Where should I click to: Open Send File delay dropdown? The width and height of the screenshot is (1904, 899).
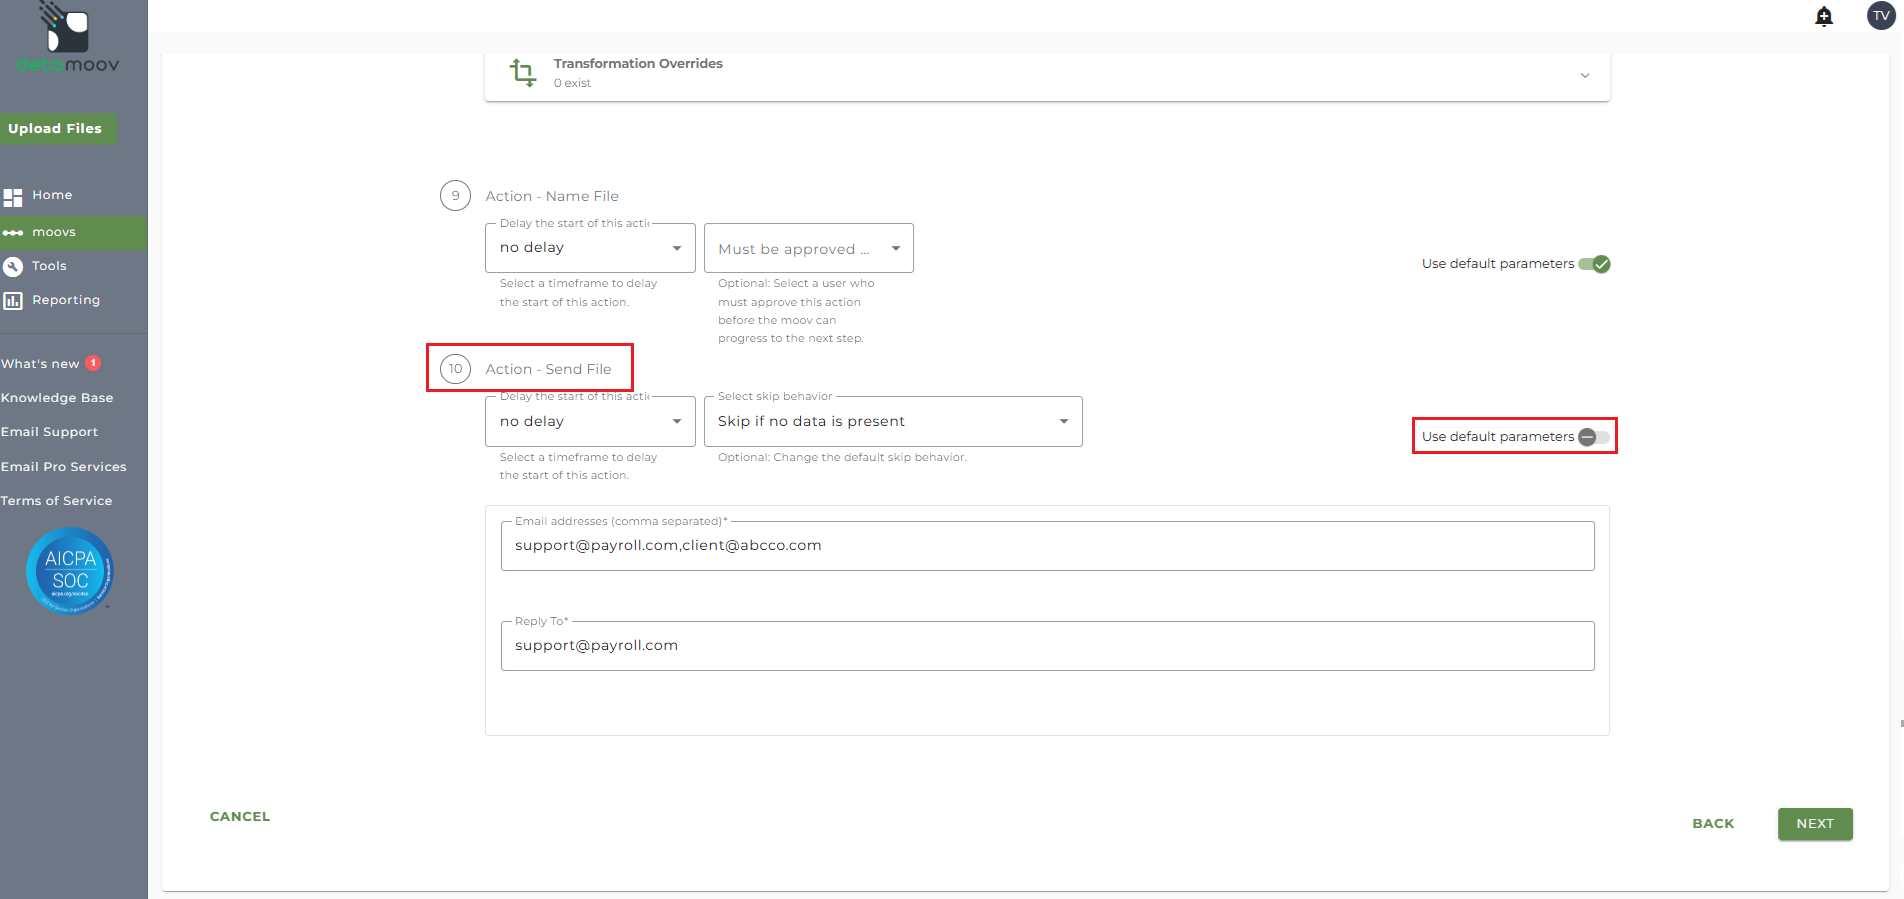[589, 422]
